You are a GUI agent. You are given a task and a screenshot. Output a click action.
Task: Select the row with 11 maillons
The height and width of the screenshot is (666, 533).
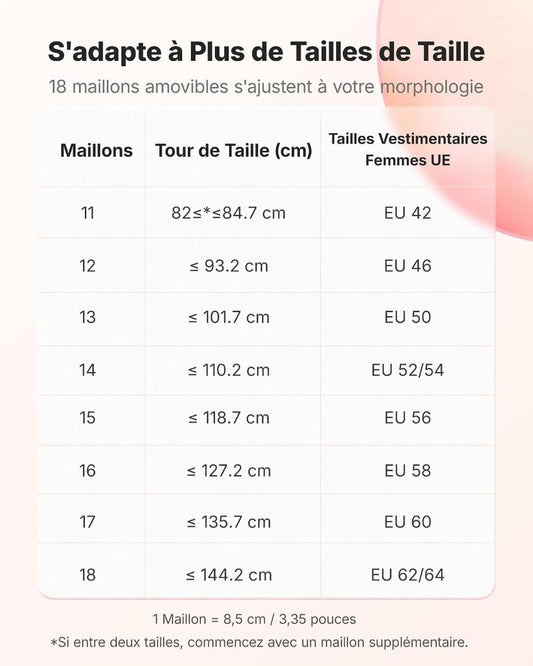pos(266,213)
